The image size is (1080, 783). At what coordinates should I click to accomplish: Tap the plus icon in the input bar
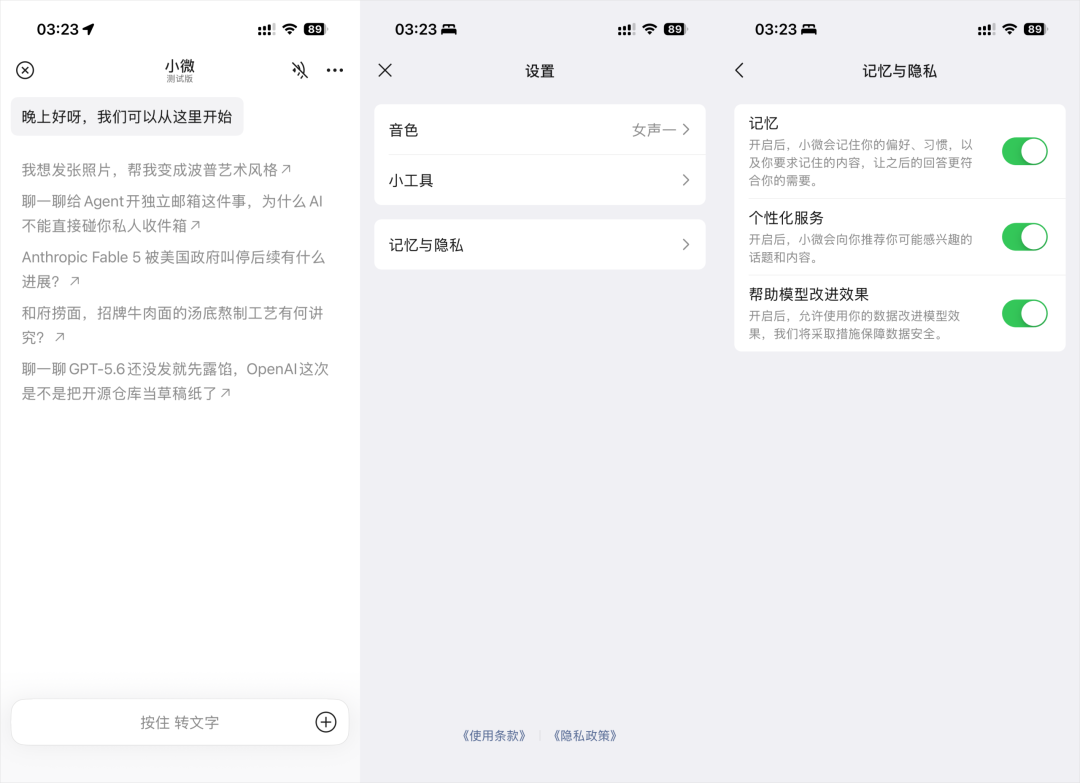coord(326,722)
